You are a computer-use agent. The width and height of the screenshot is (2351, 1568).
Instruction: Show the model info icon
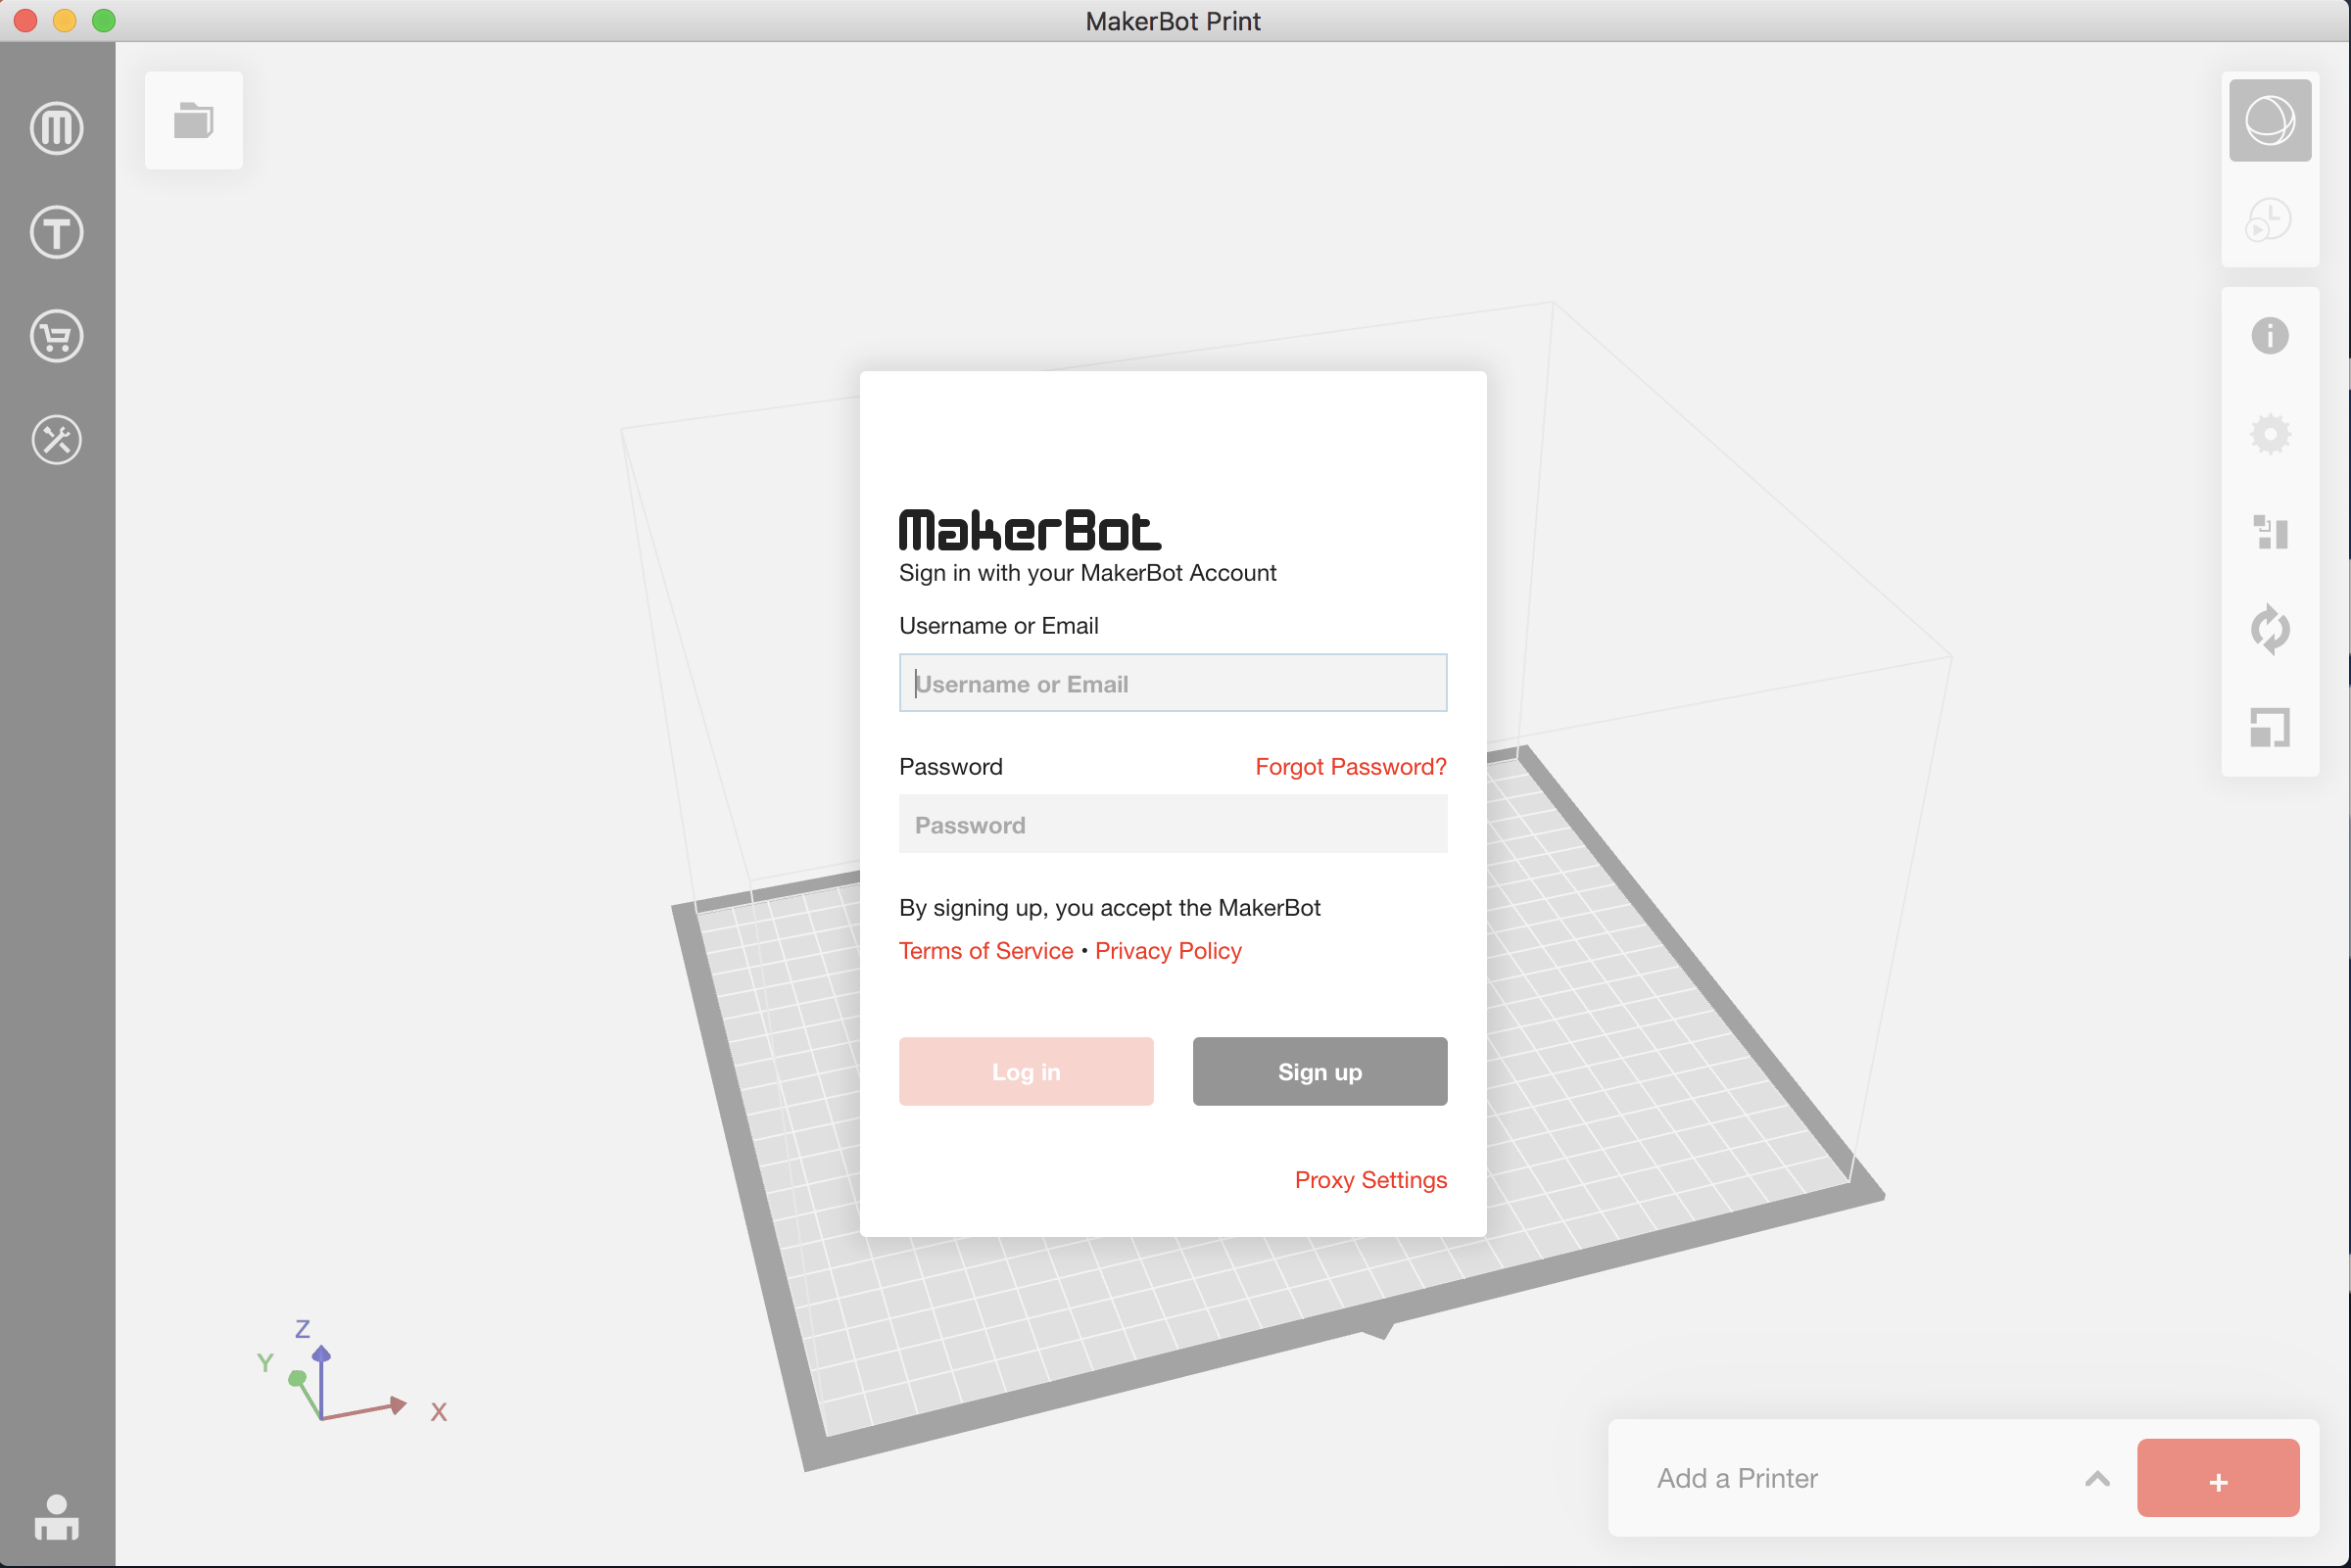click(2269, 335)
